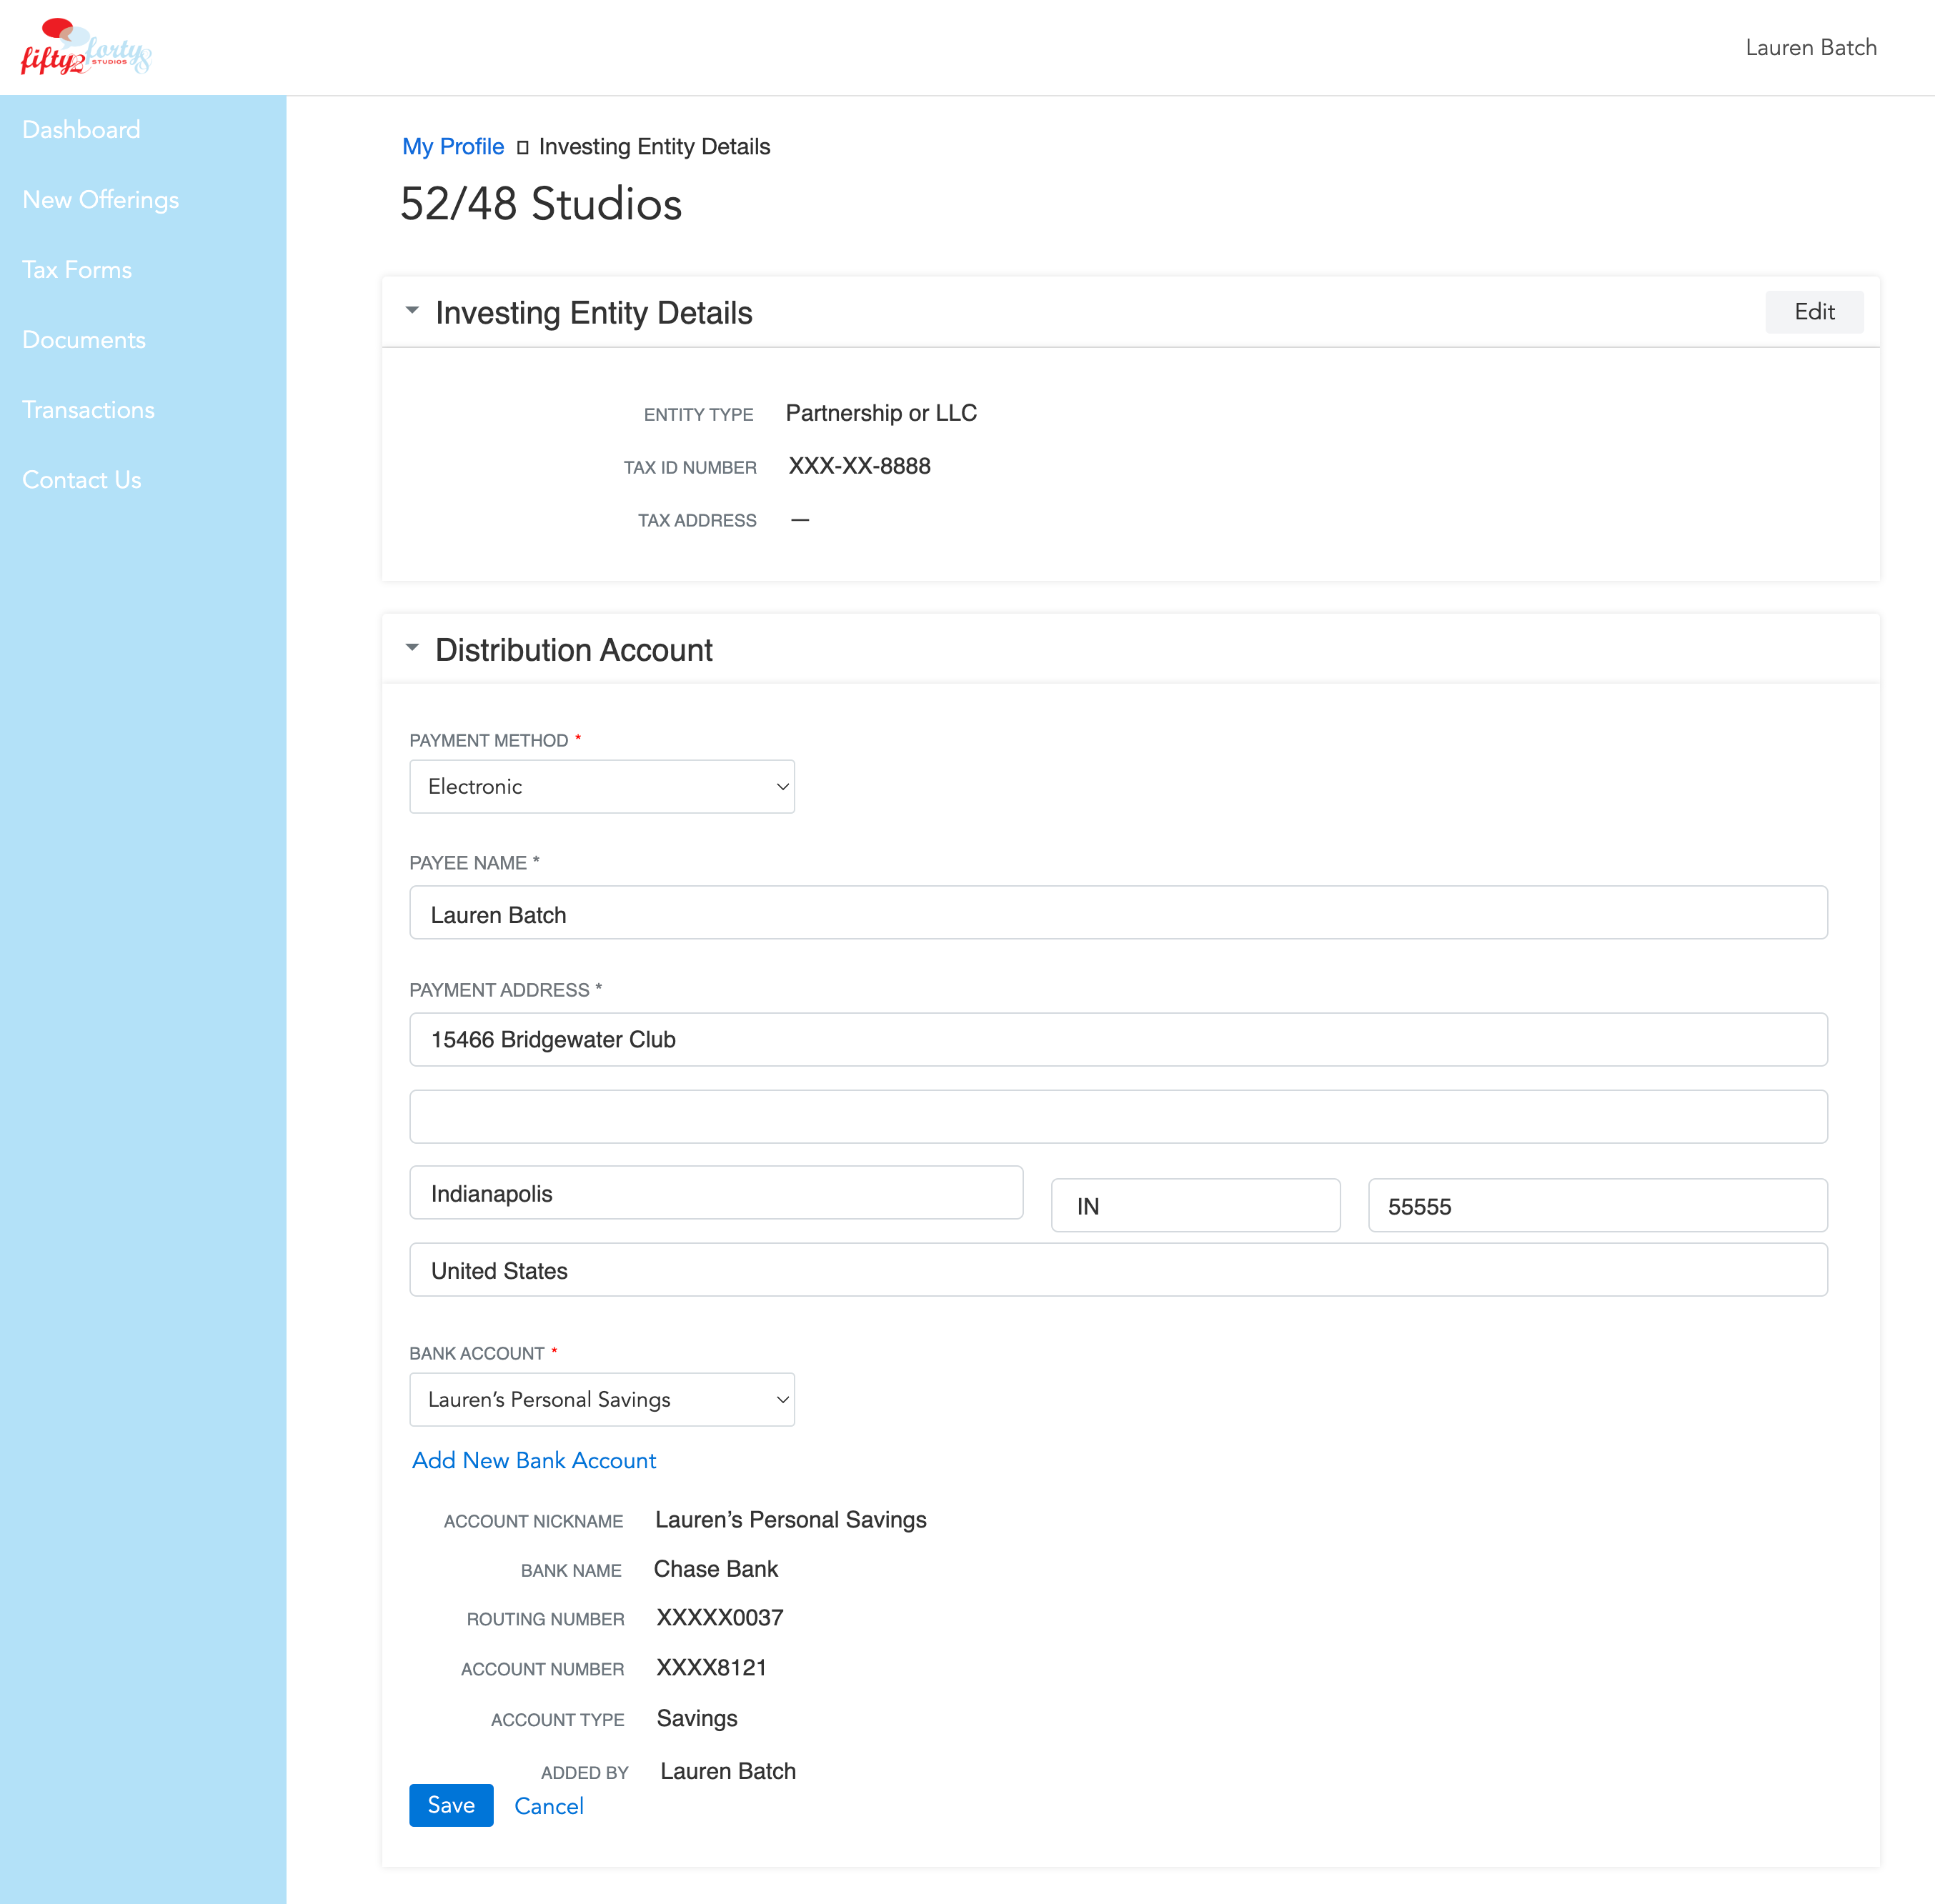
Task: Open New Offerings page
Action: point(100,200)
